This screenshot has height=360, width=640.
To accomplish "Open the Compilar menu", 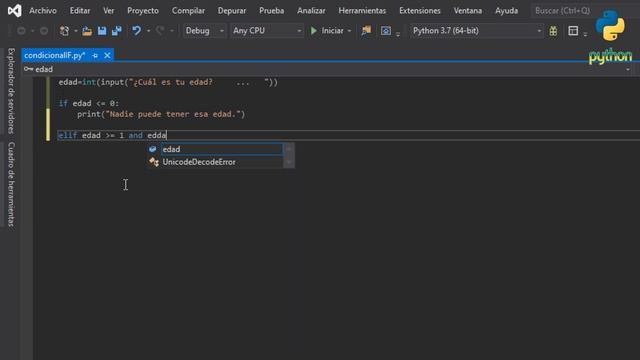I will point(188,11).
